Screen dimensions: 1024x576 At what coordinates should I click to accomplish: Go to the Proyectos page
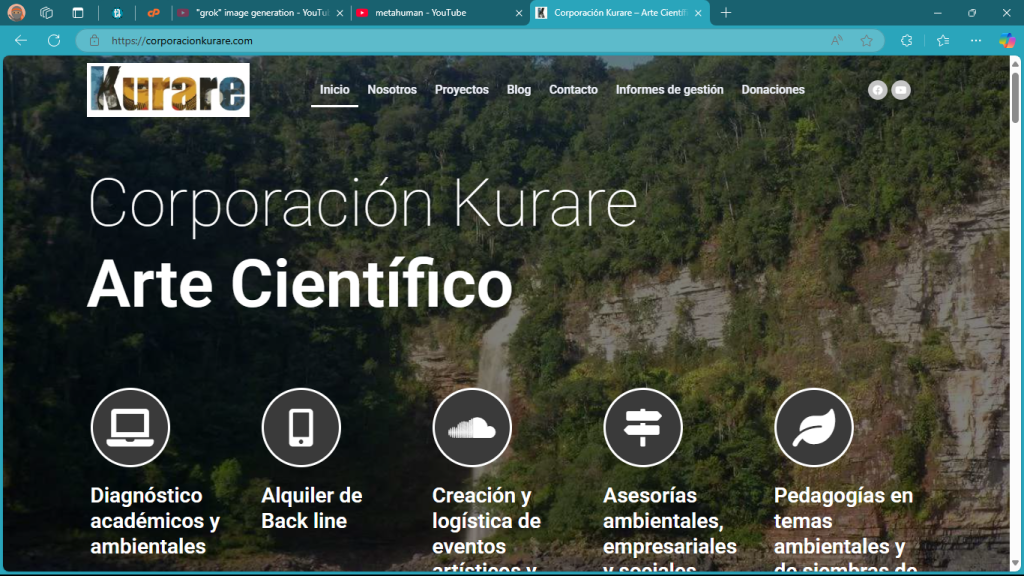pos(462,90)
